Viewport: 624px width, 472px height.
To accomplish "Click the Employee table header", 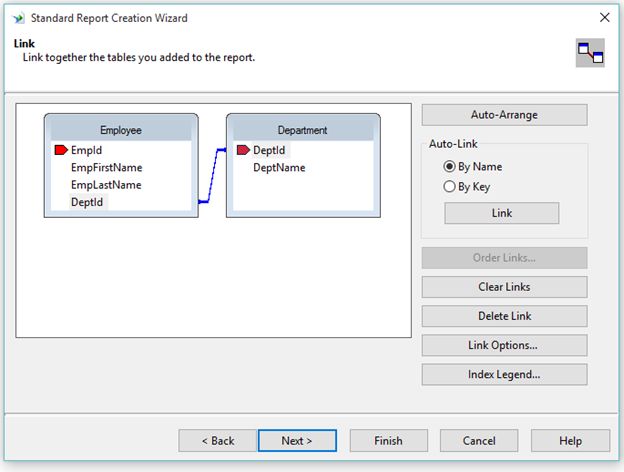I will 121,130.
